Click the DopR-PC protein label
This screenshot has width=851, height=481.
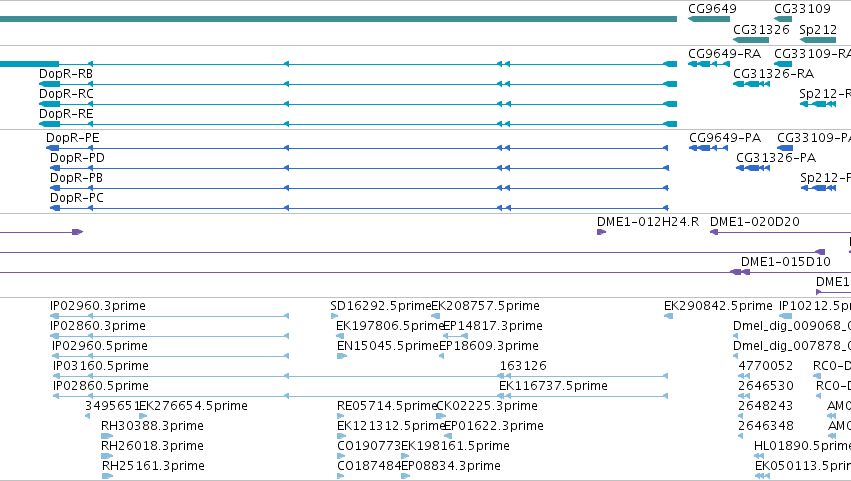pyautogui.click(x=77, y=198)
